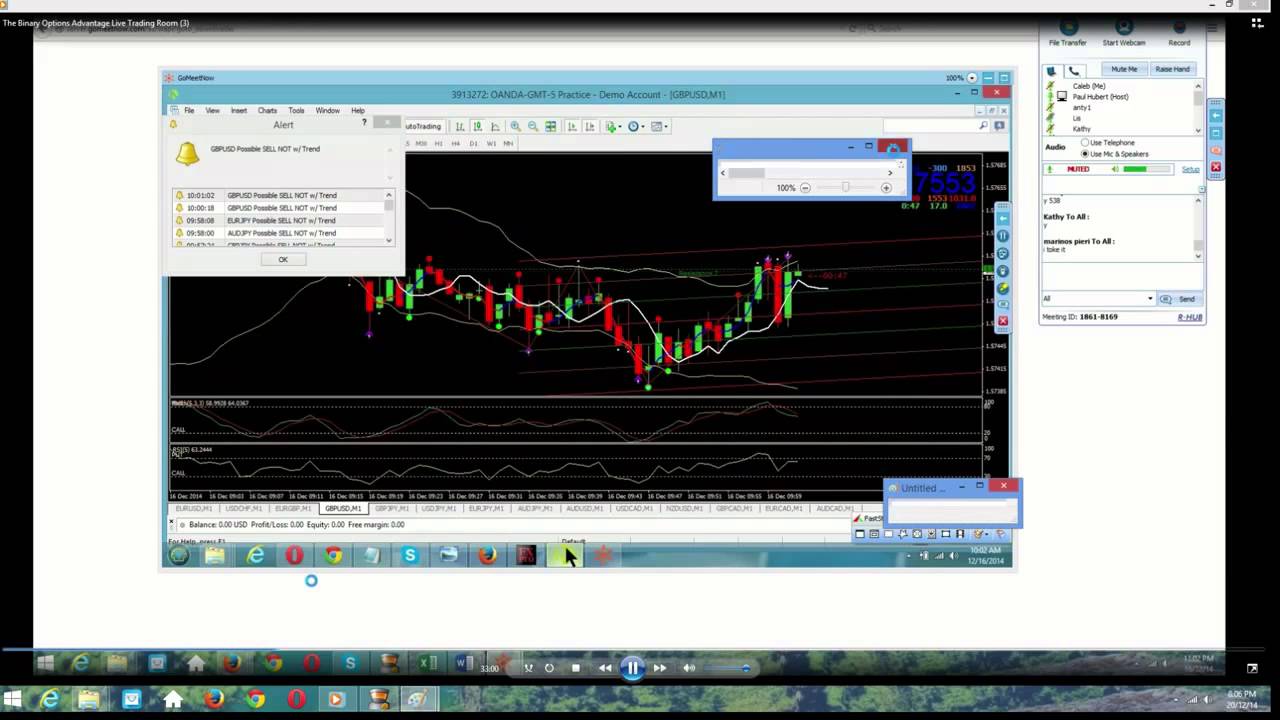Toggle AutoTrading in MetaTrader toolbar
Viewport: 1280px width, 720px height.
(x=423, y=126)
